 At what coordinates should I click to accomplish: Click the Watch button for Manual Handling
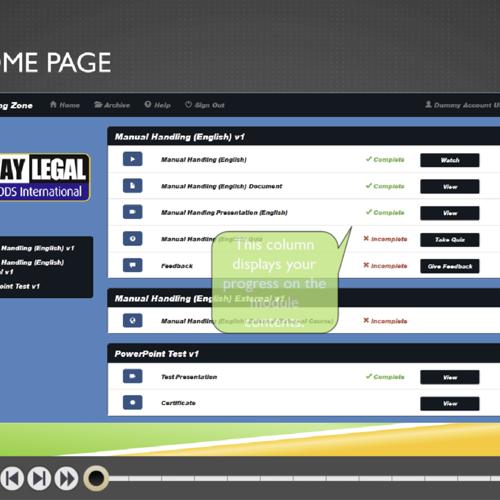[x=450, y=160]
